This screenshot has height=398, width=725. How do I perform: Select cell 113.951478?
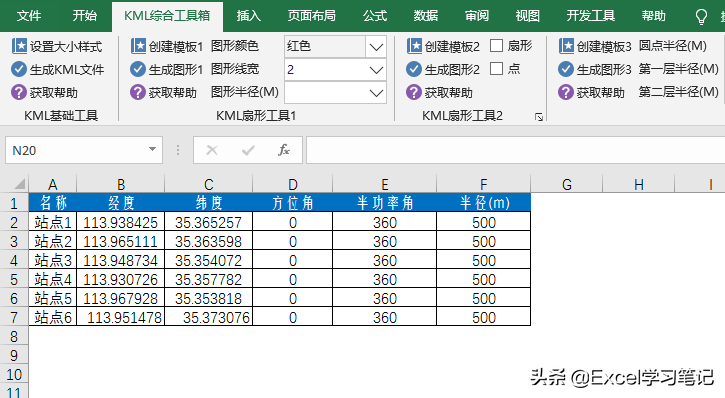coord(121,317)
